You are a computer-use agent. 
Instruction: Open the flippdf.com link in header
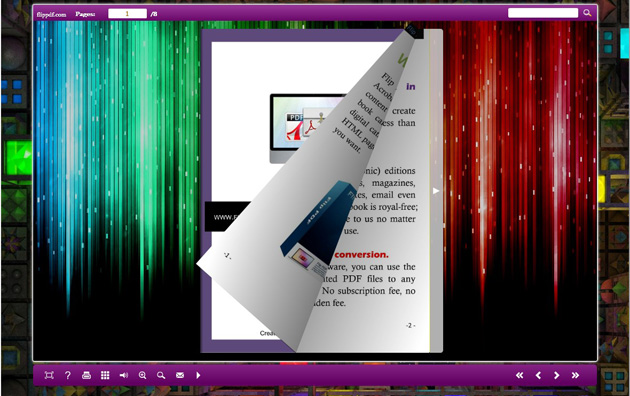[x=51, y=14]
